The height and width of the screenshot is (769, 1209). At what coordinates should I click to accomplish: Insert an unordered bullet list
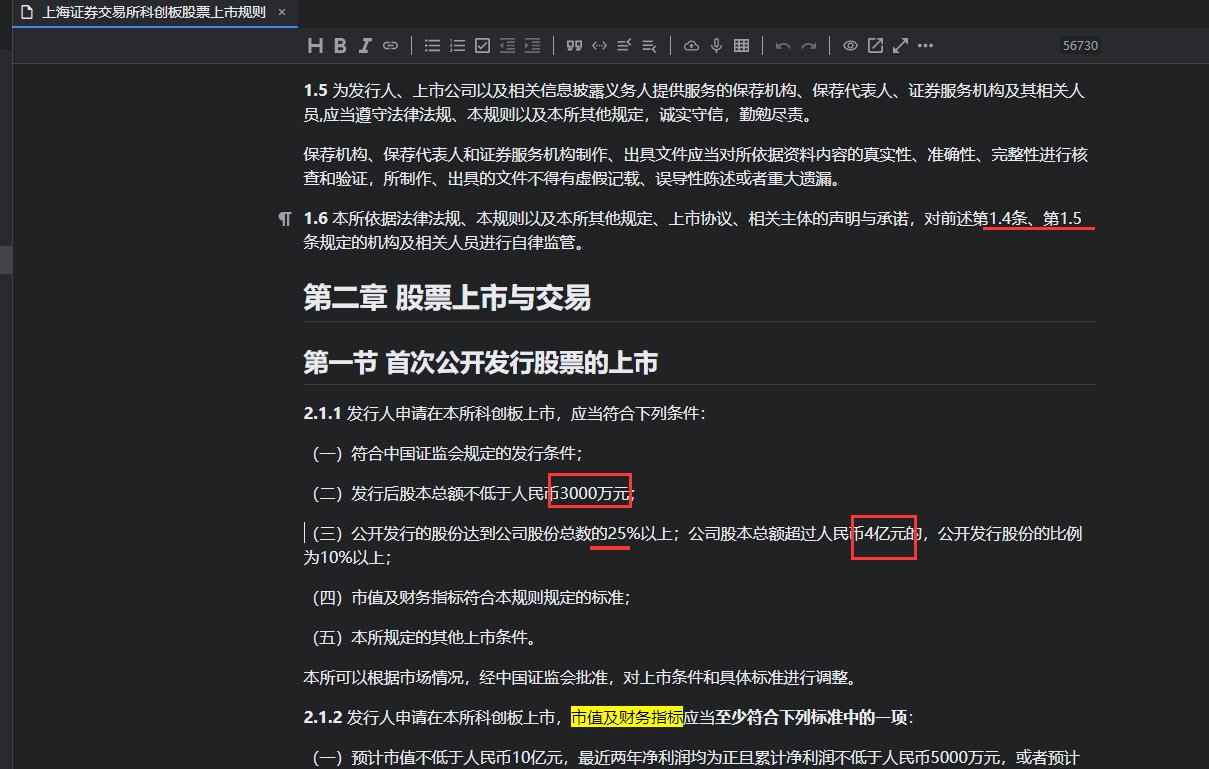[x=432, y=45]
